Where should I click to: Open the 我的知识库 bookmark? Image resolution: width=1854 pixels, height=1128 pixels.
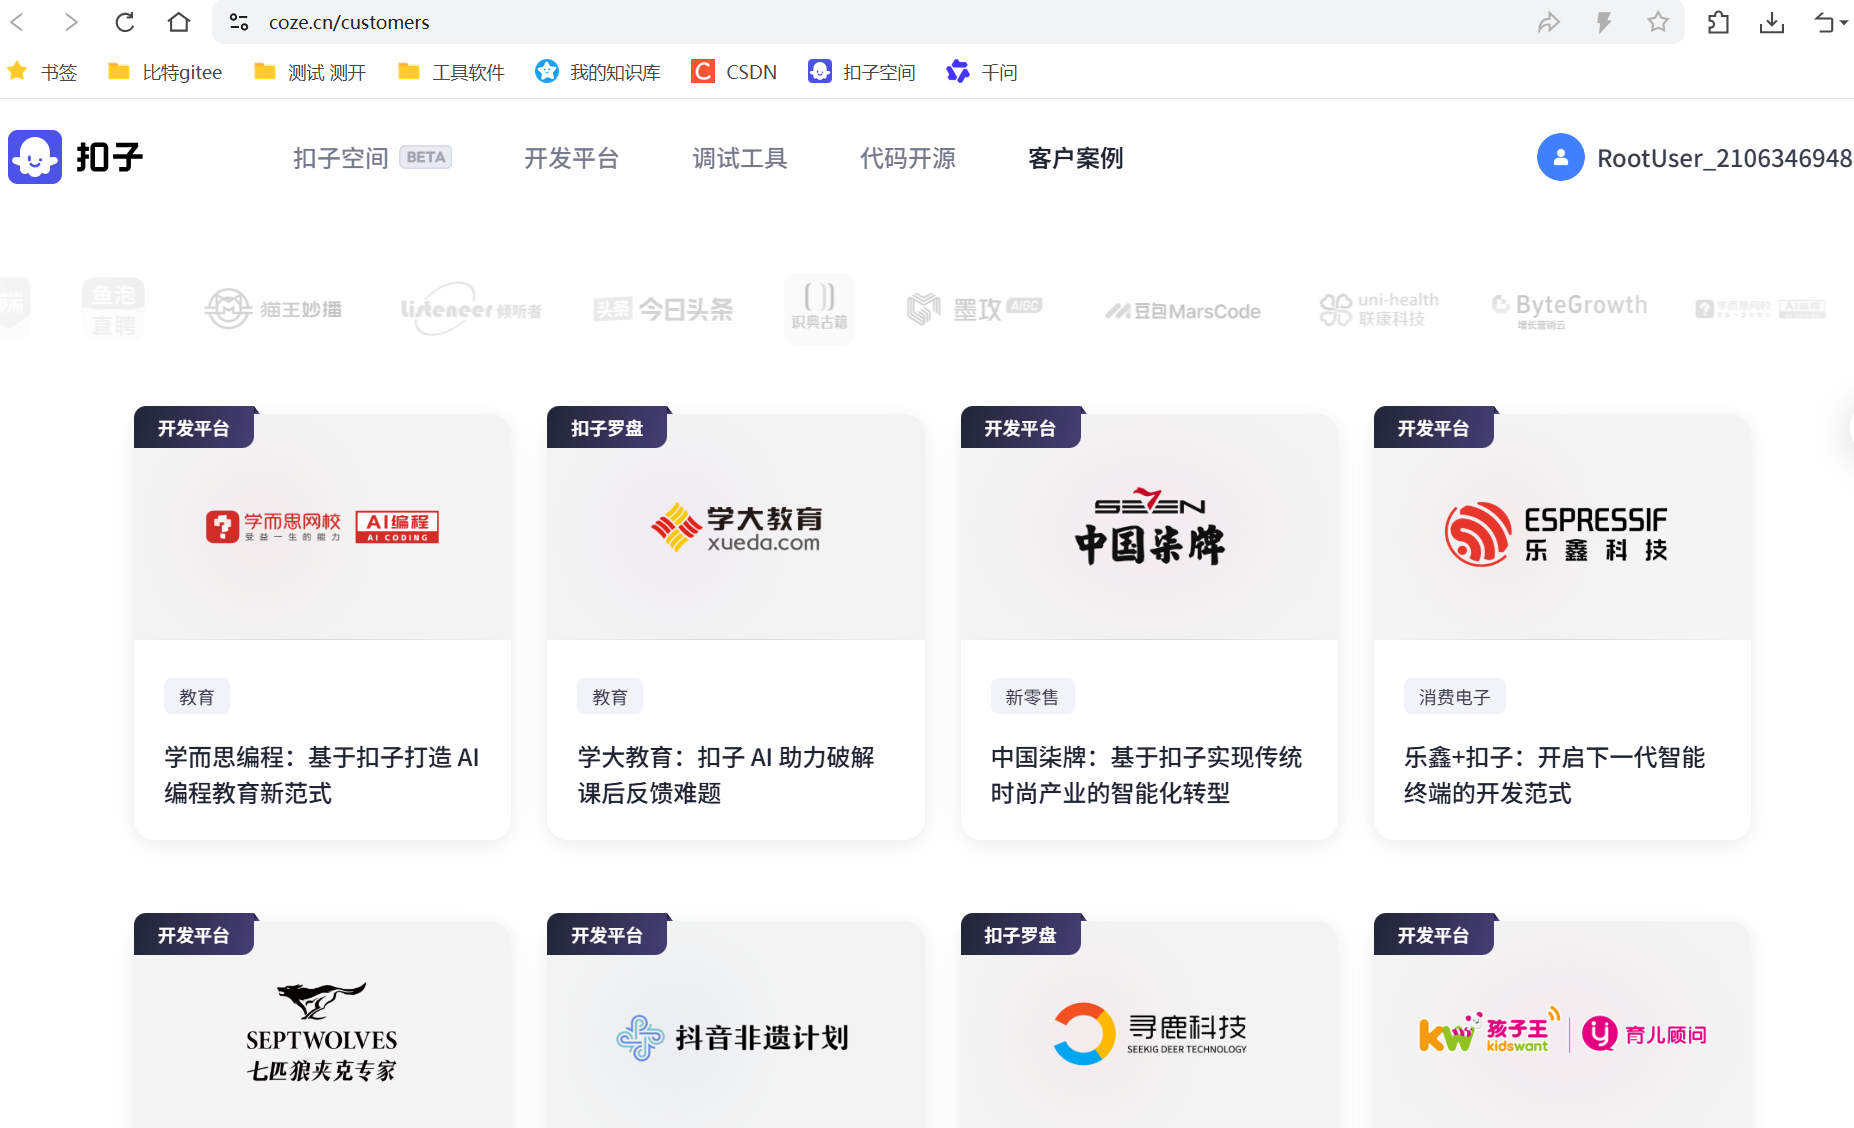[598, 72]
